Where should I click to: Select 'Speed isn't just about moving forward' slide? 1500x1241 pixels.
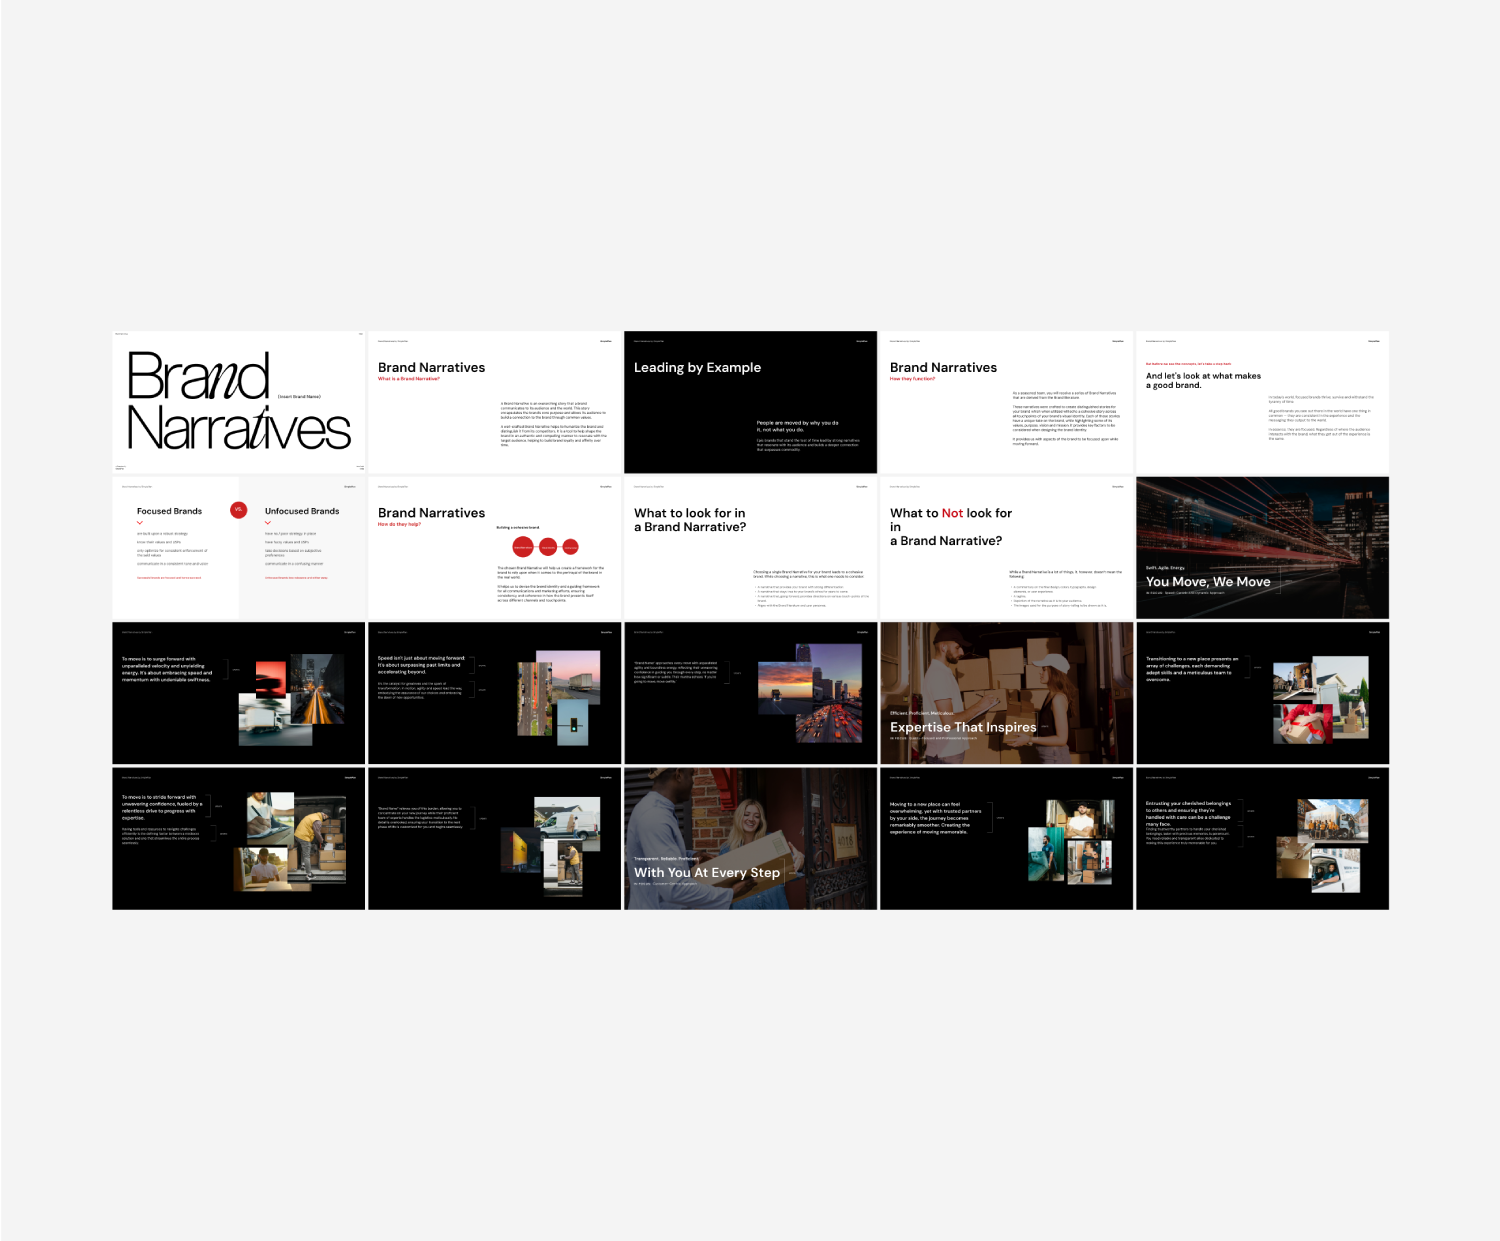[x=494, y=693]
